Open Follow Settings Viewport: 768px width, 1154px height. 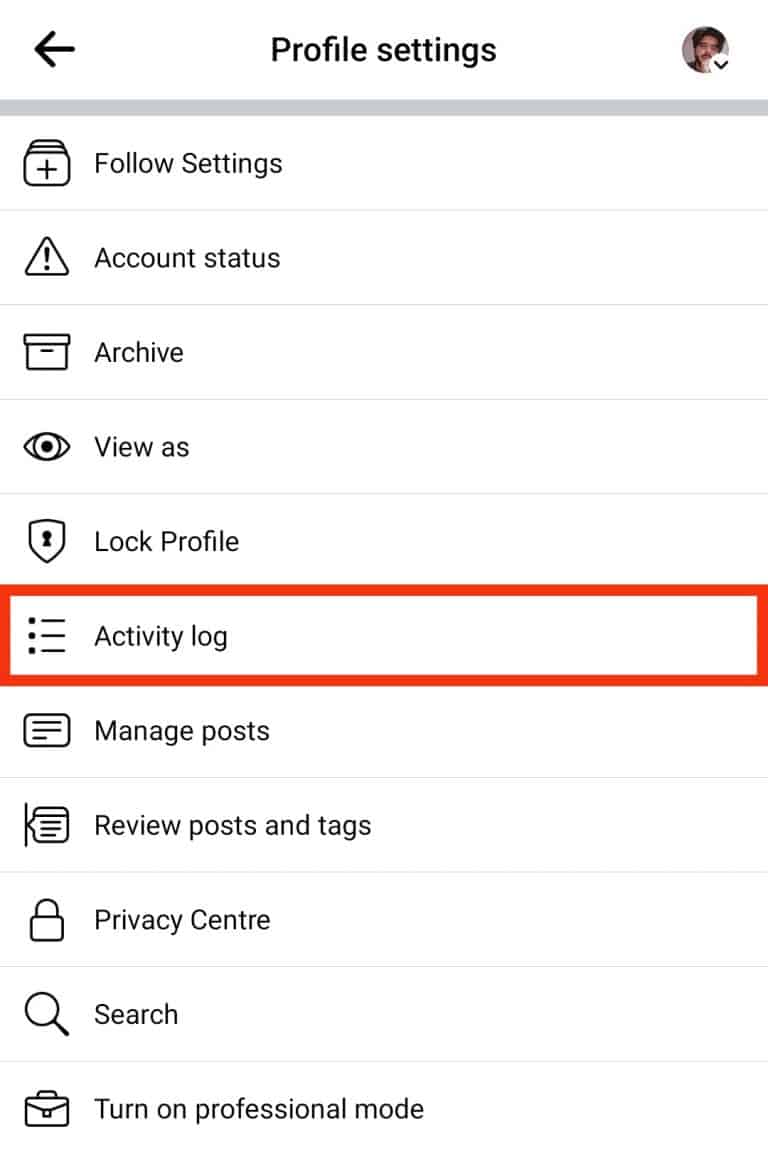point(188,164)
